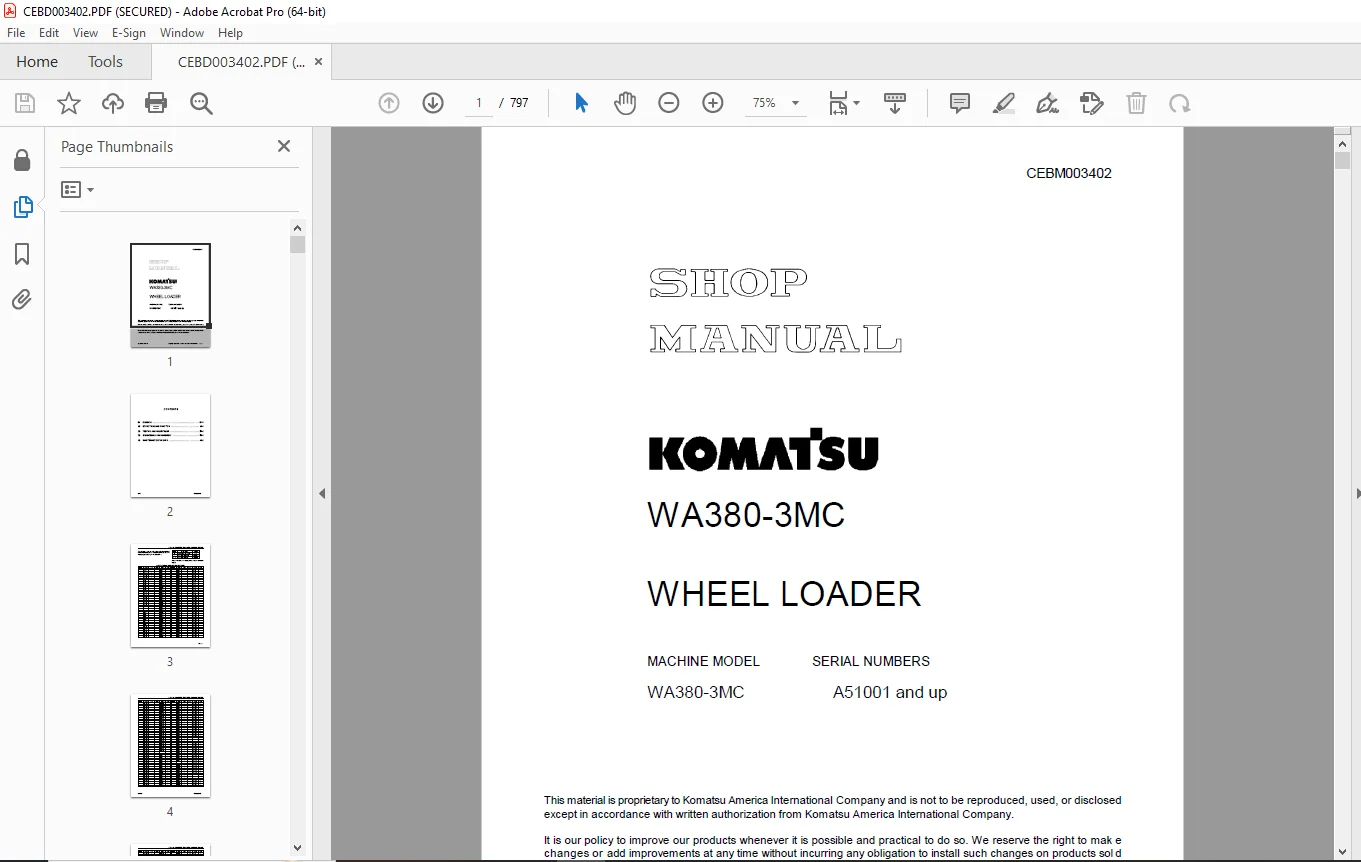The height and width of the screenshot is (862, 1361).
Task: Click the page number input field
Action: coord(479,103)
